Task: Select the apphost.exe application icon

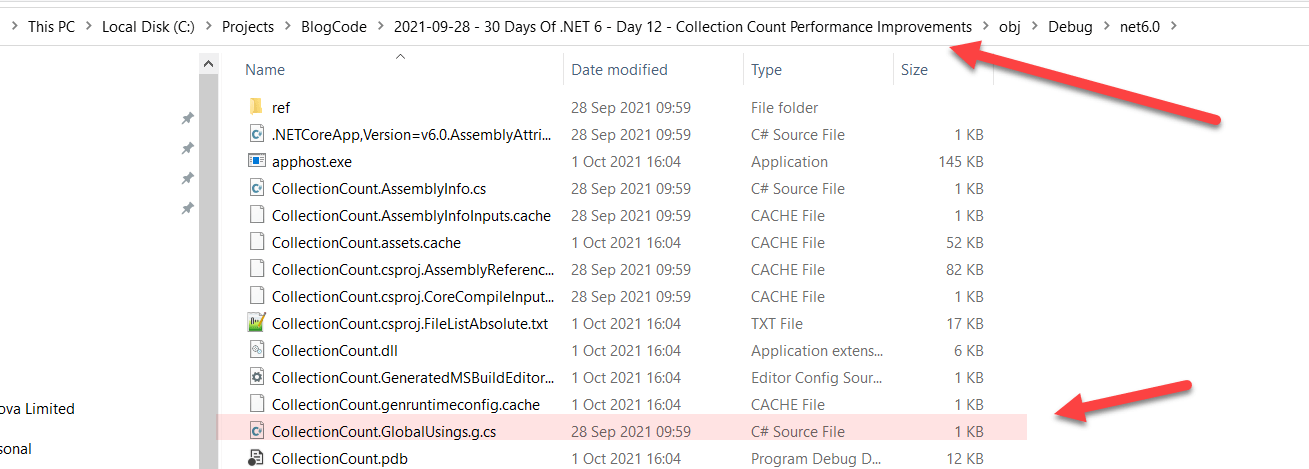Action: click(255, 161)
